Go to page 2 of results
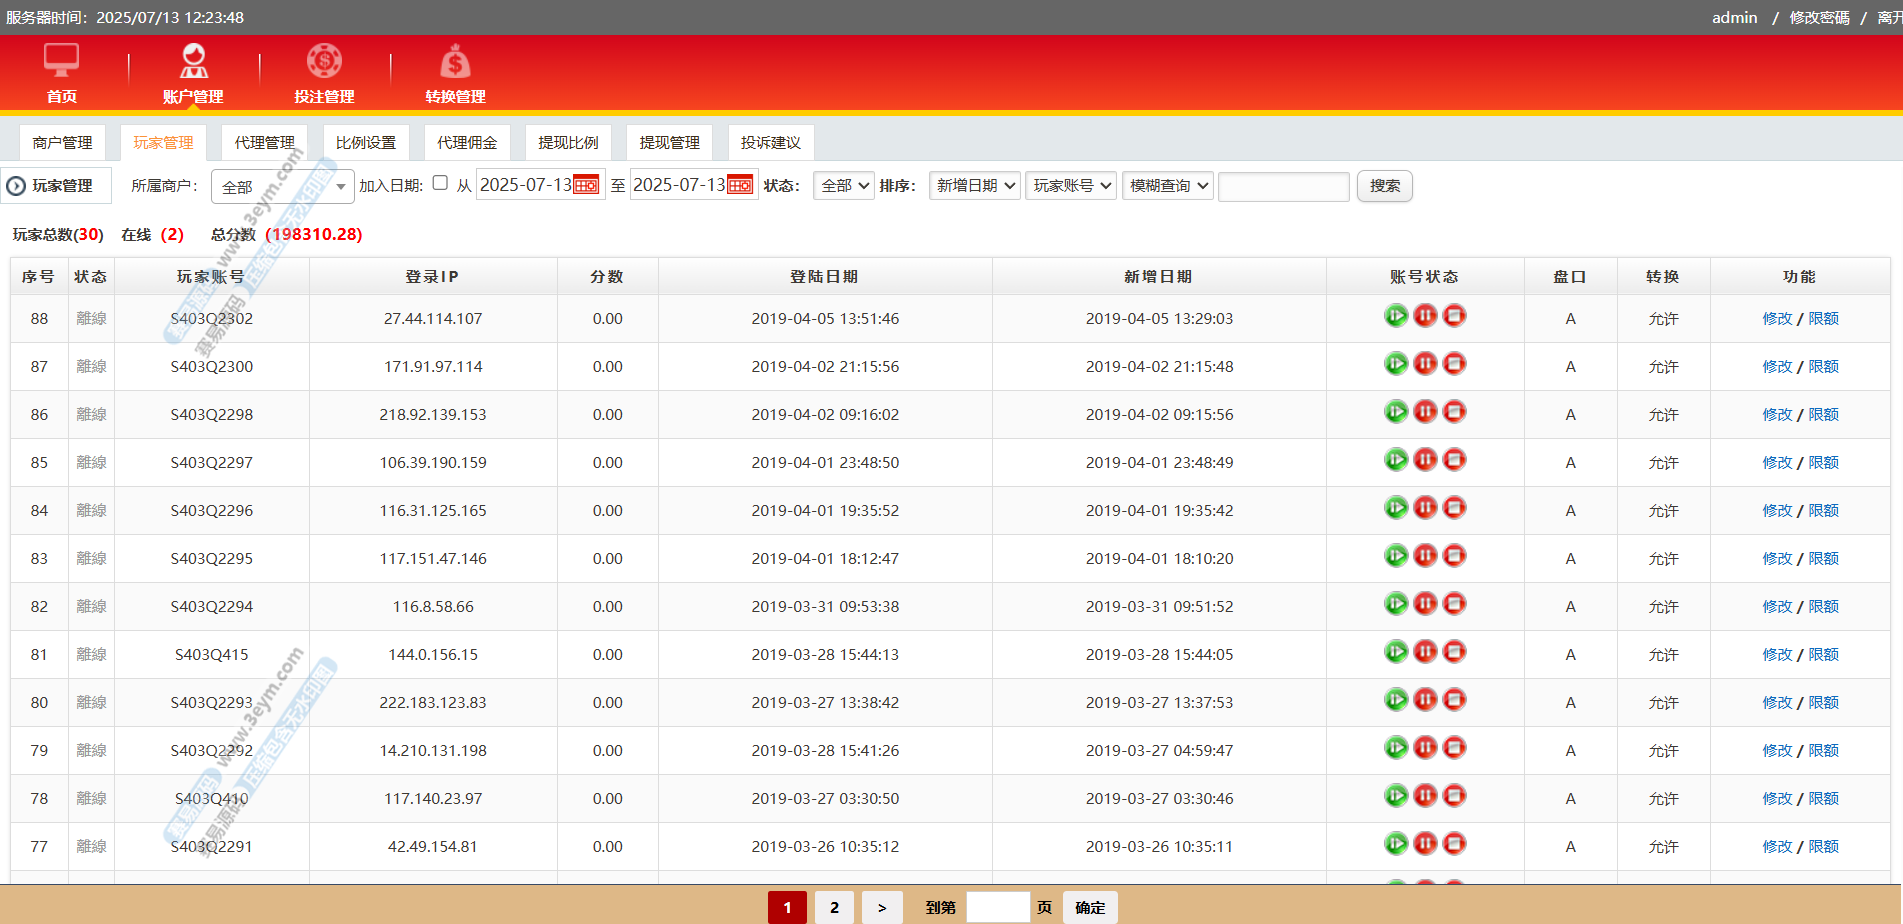Image resolution: width=1903 pixels, height=924 pixels. [x=834, y=907]
